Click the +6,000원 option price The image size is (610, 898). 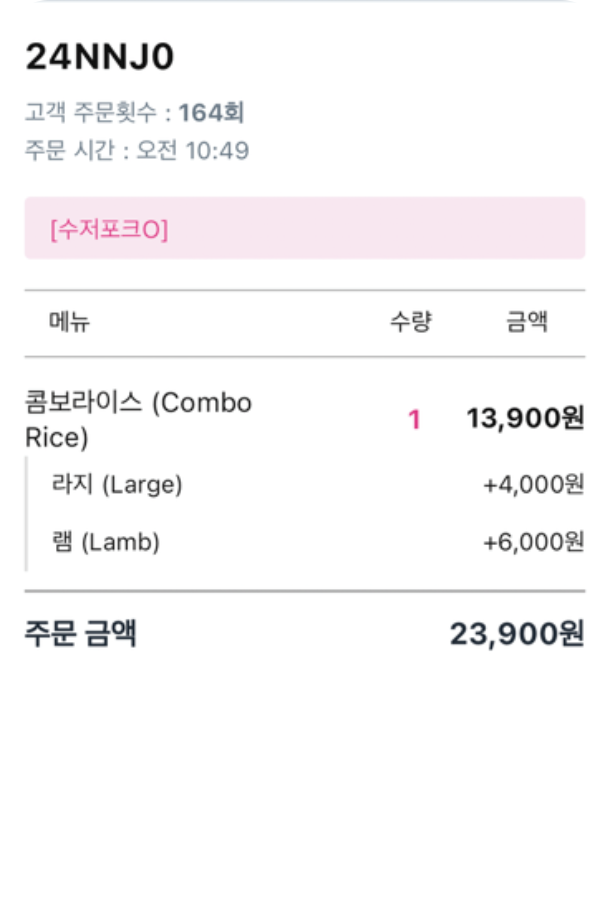coord(533,542)
